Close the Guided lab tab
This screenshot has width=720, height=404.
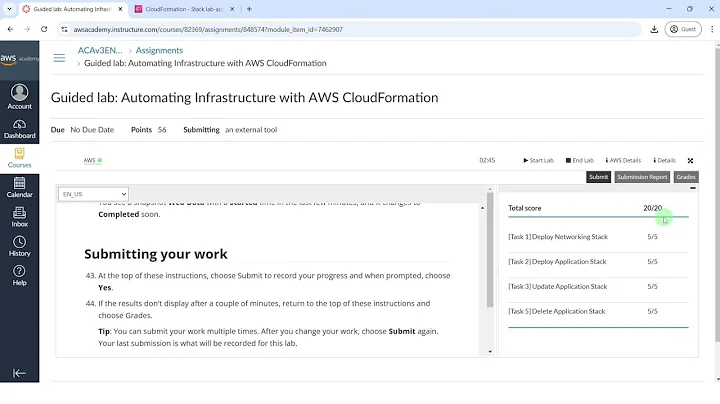(120, 9)
